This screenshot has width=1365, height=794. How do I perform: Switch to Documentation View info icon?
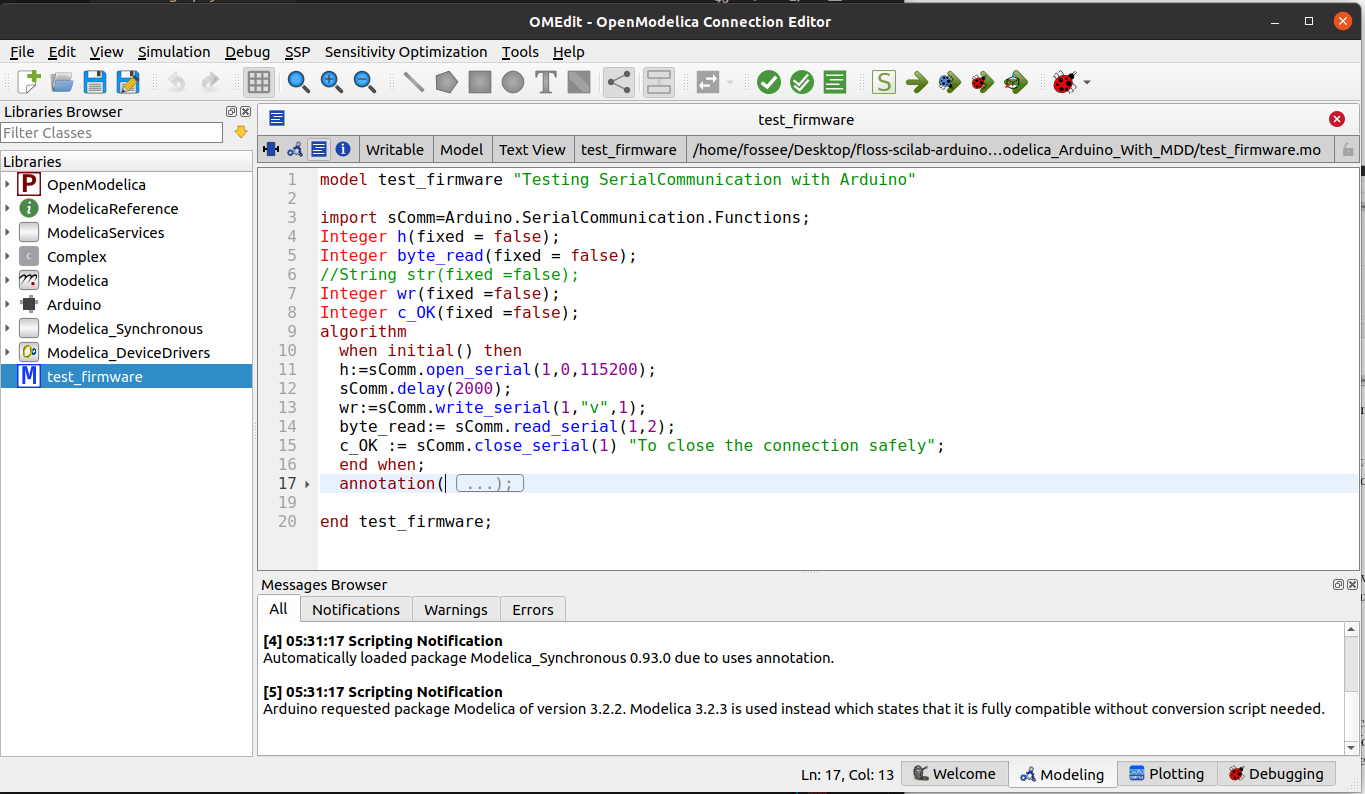(343, 149)
